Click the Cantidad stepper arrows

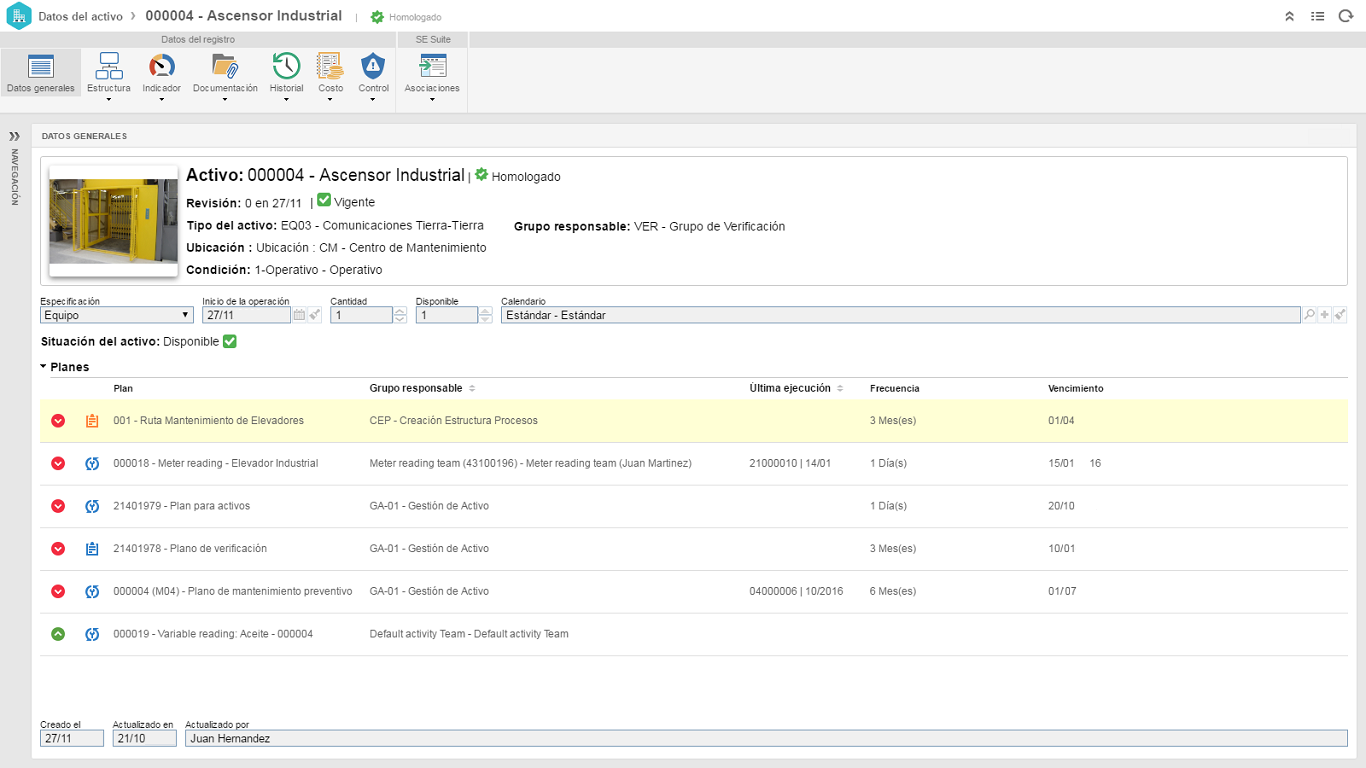coord(400,315)
